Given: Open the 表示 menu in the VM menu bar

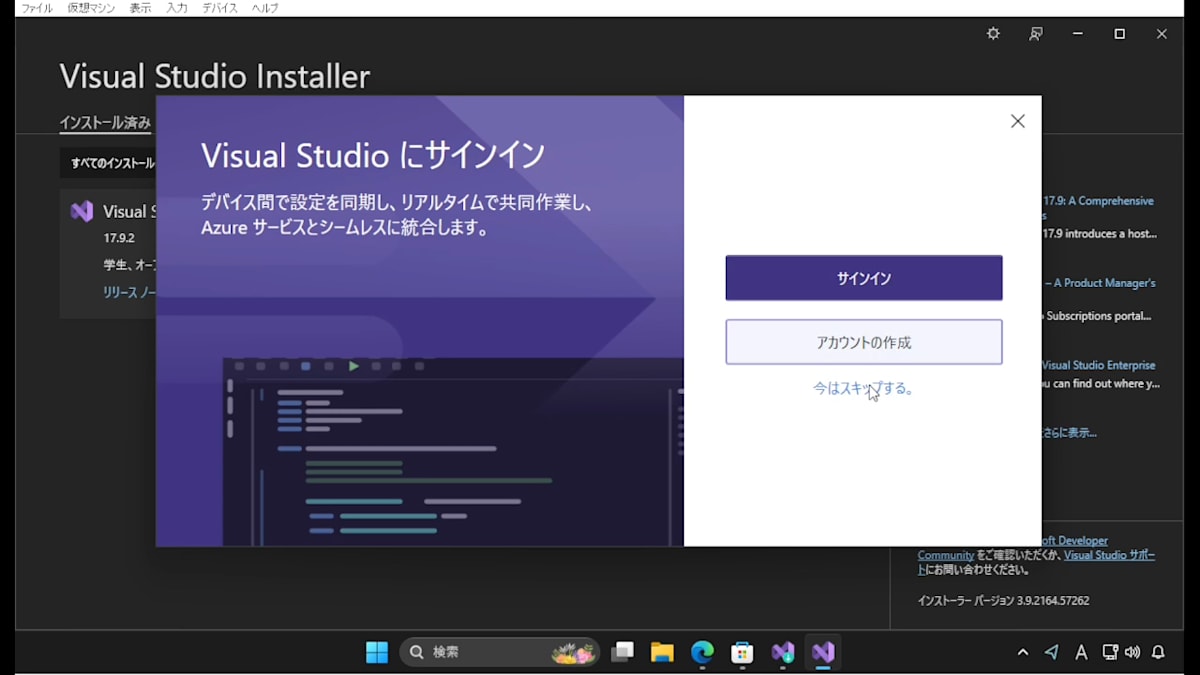Looking at the screenshot, I should 140,8.
